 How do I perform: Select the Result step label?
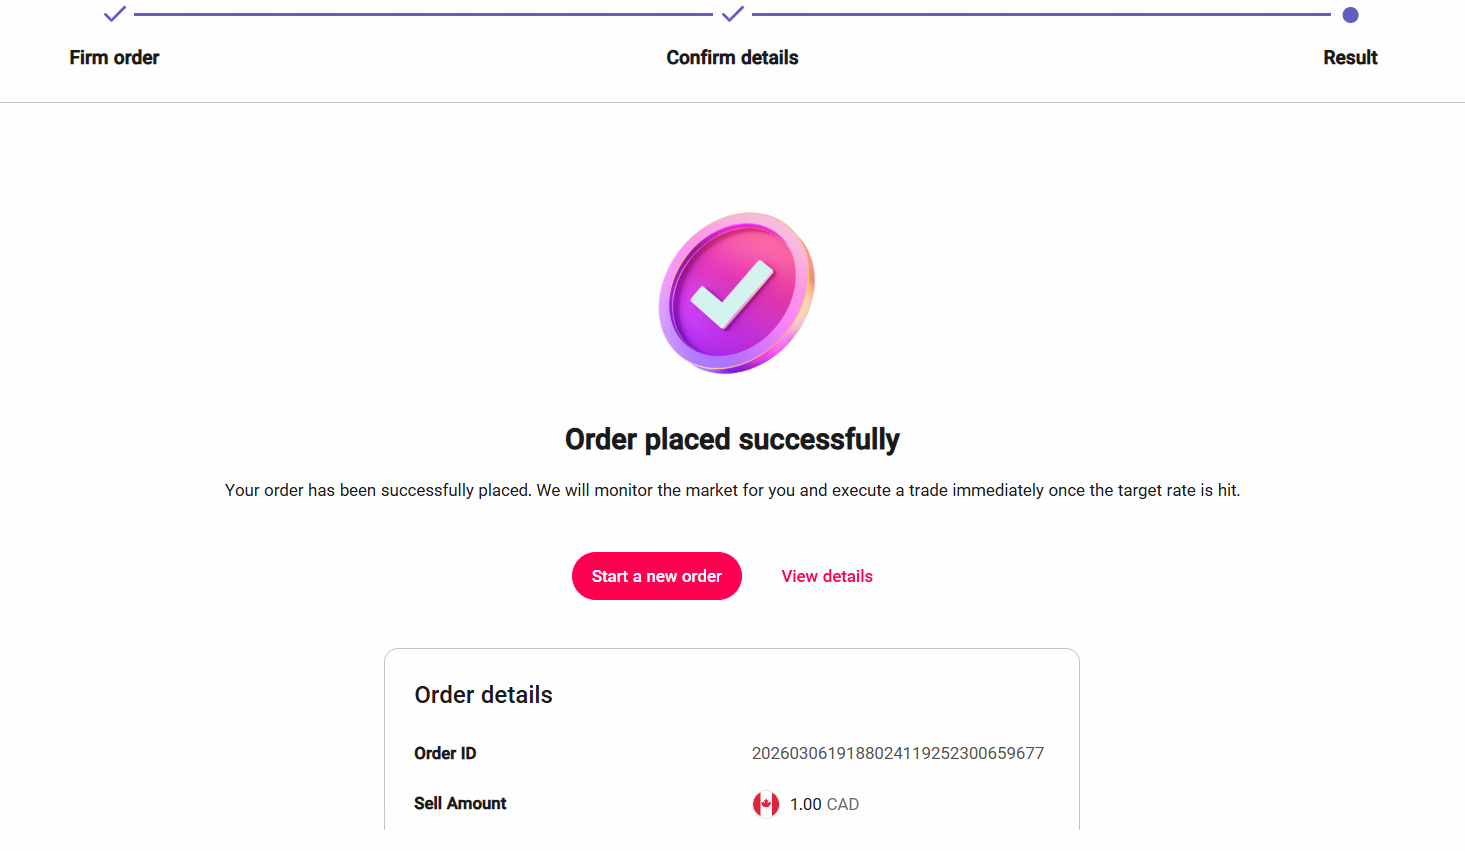click(1350, 58)
